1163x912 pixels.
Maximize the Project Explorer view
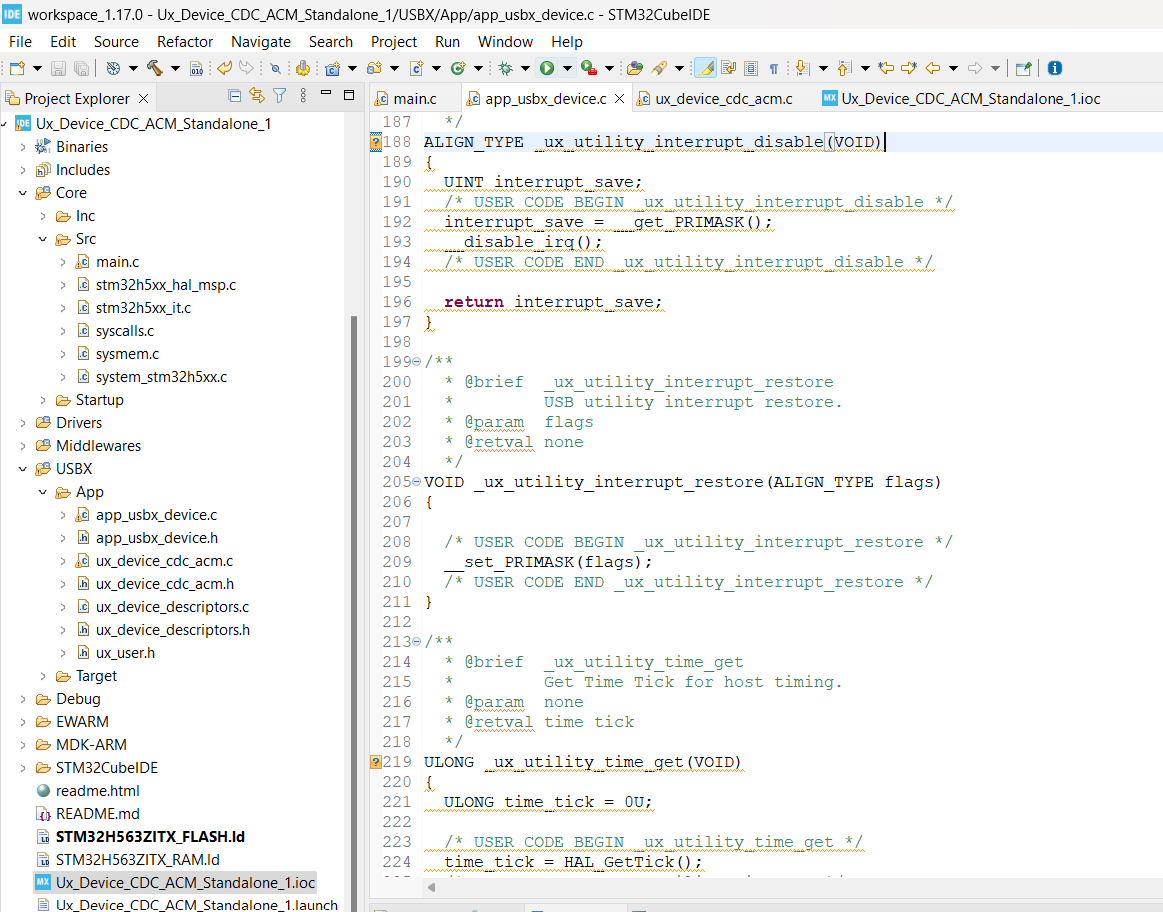tap(349, 95)
